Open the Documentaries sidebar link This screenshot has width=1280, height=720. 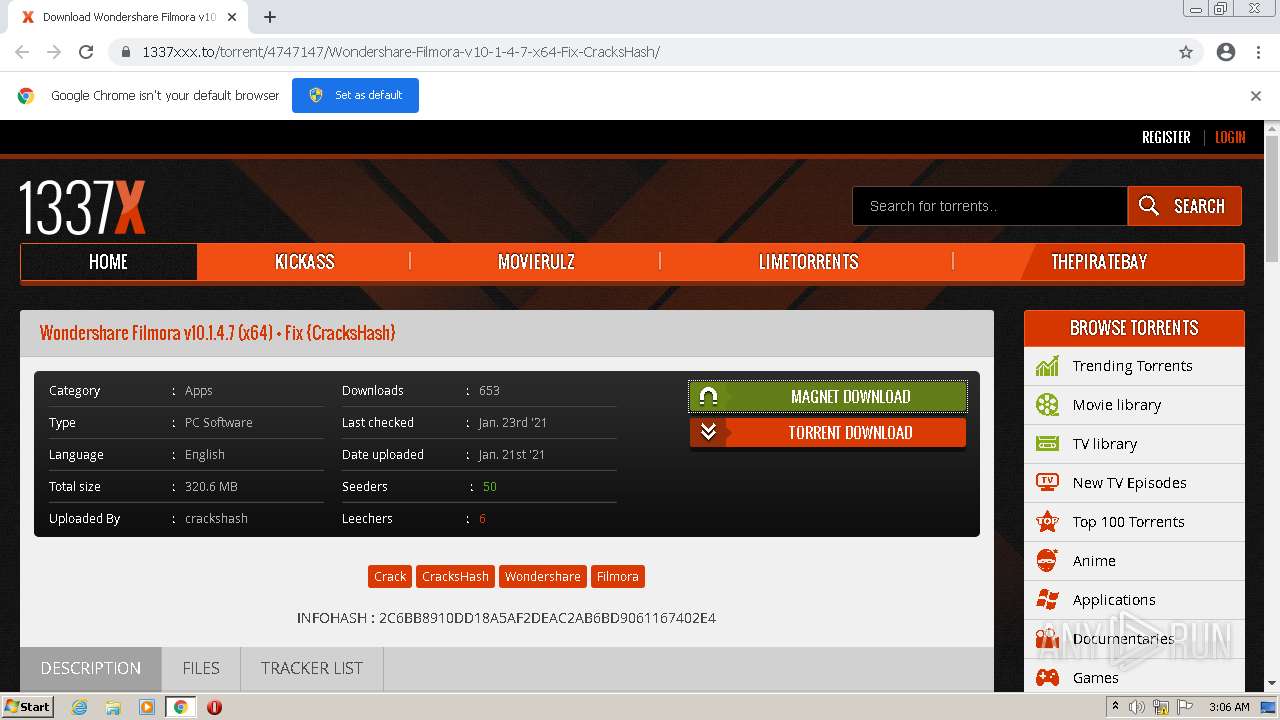click(1123, 639)
